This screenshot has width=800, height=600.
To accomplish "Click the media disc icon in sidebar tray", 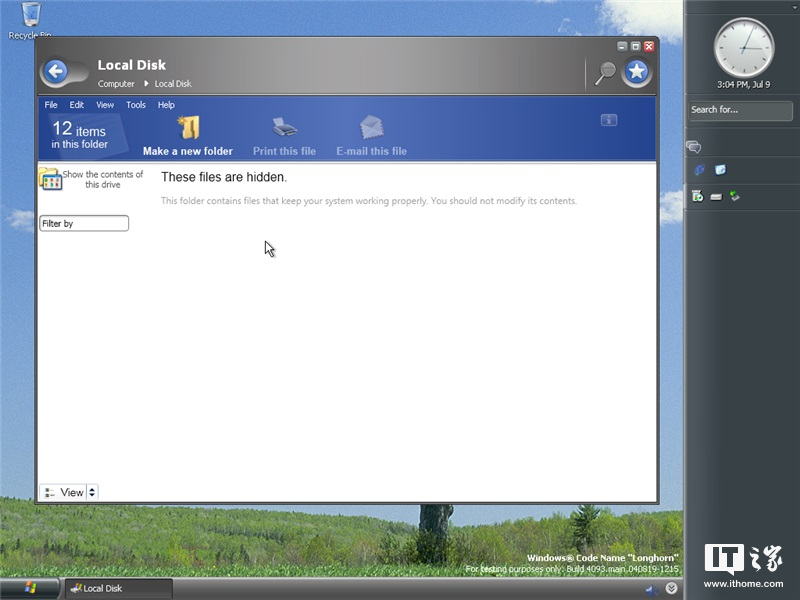I will point(697,196).
